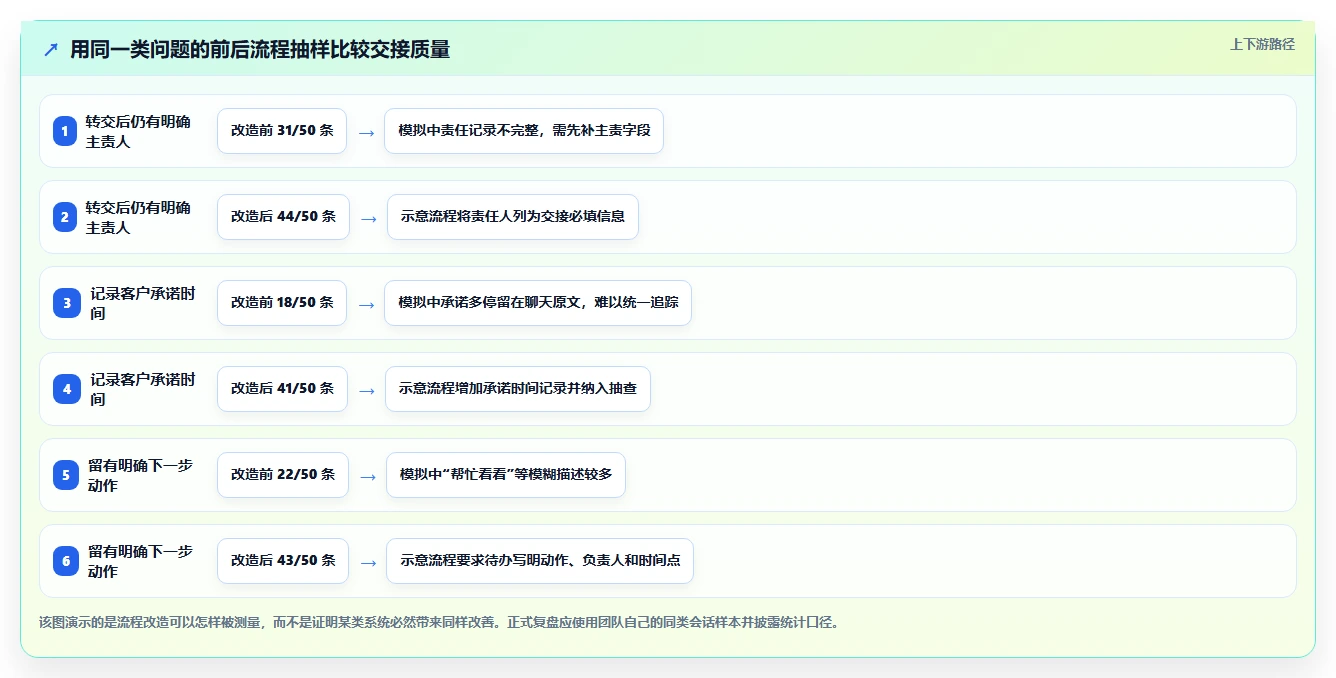The width and height of the screenshot is (1336, 678).
Task: Click the arrow after 改造前 22/50 条
Action: point(368,476)
